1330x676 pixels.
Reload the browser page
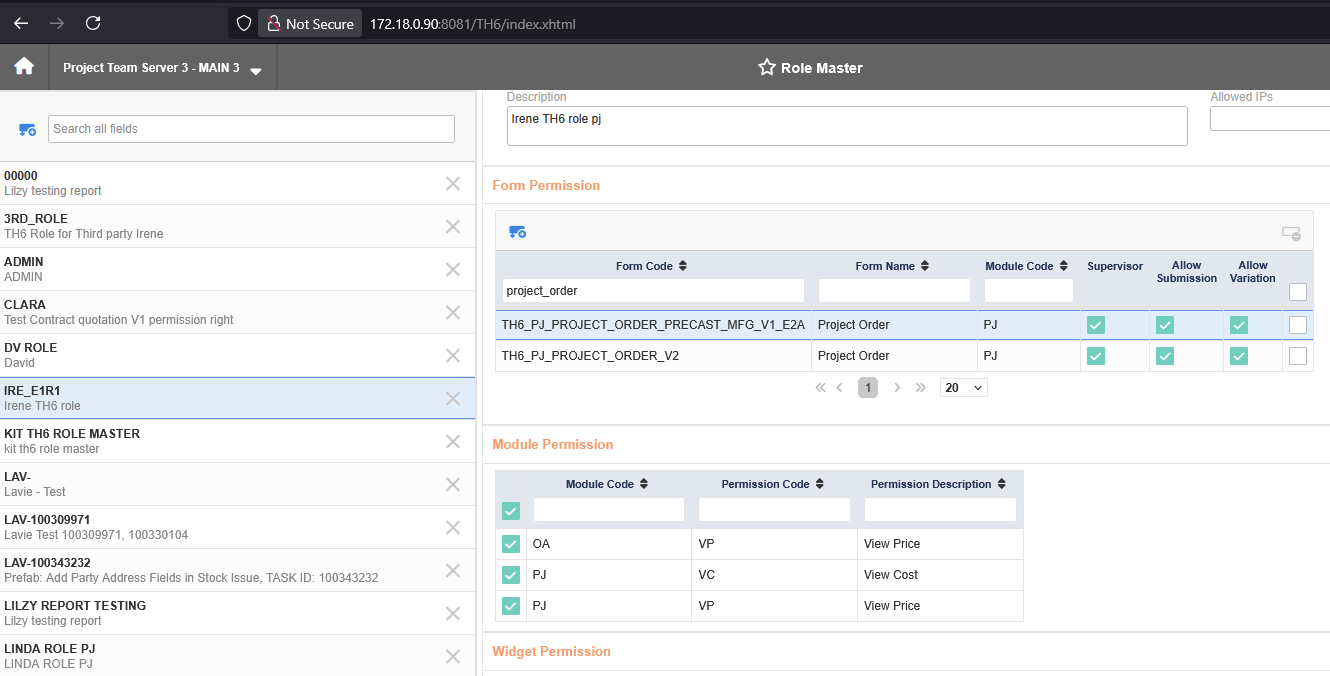[93, 23]
